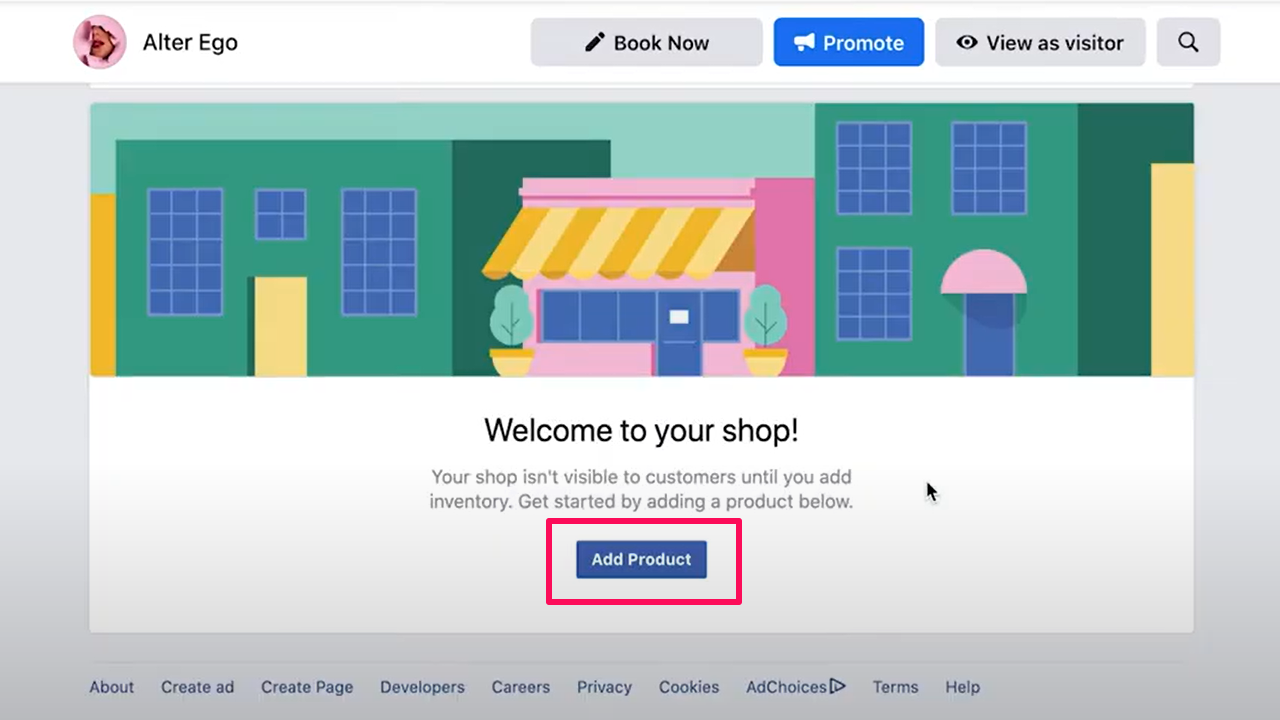Follow the Create Page footer link

tap(307, 687)
